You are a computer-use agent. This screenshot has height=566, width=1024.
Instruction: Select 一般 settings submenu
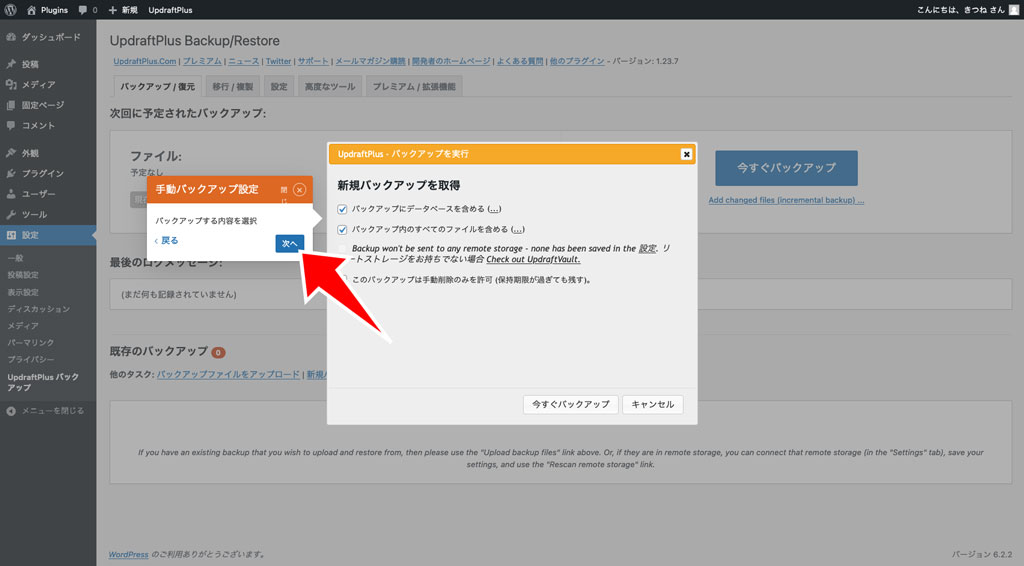(x=16, y=258)
